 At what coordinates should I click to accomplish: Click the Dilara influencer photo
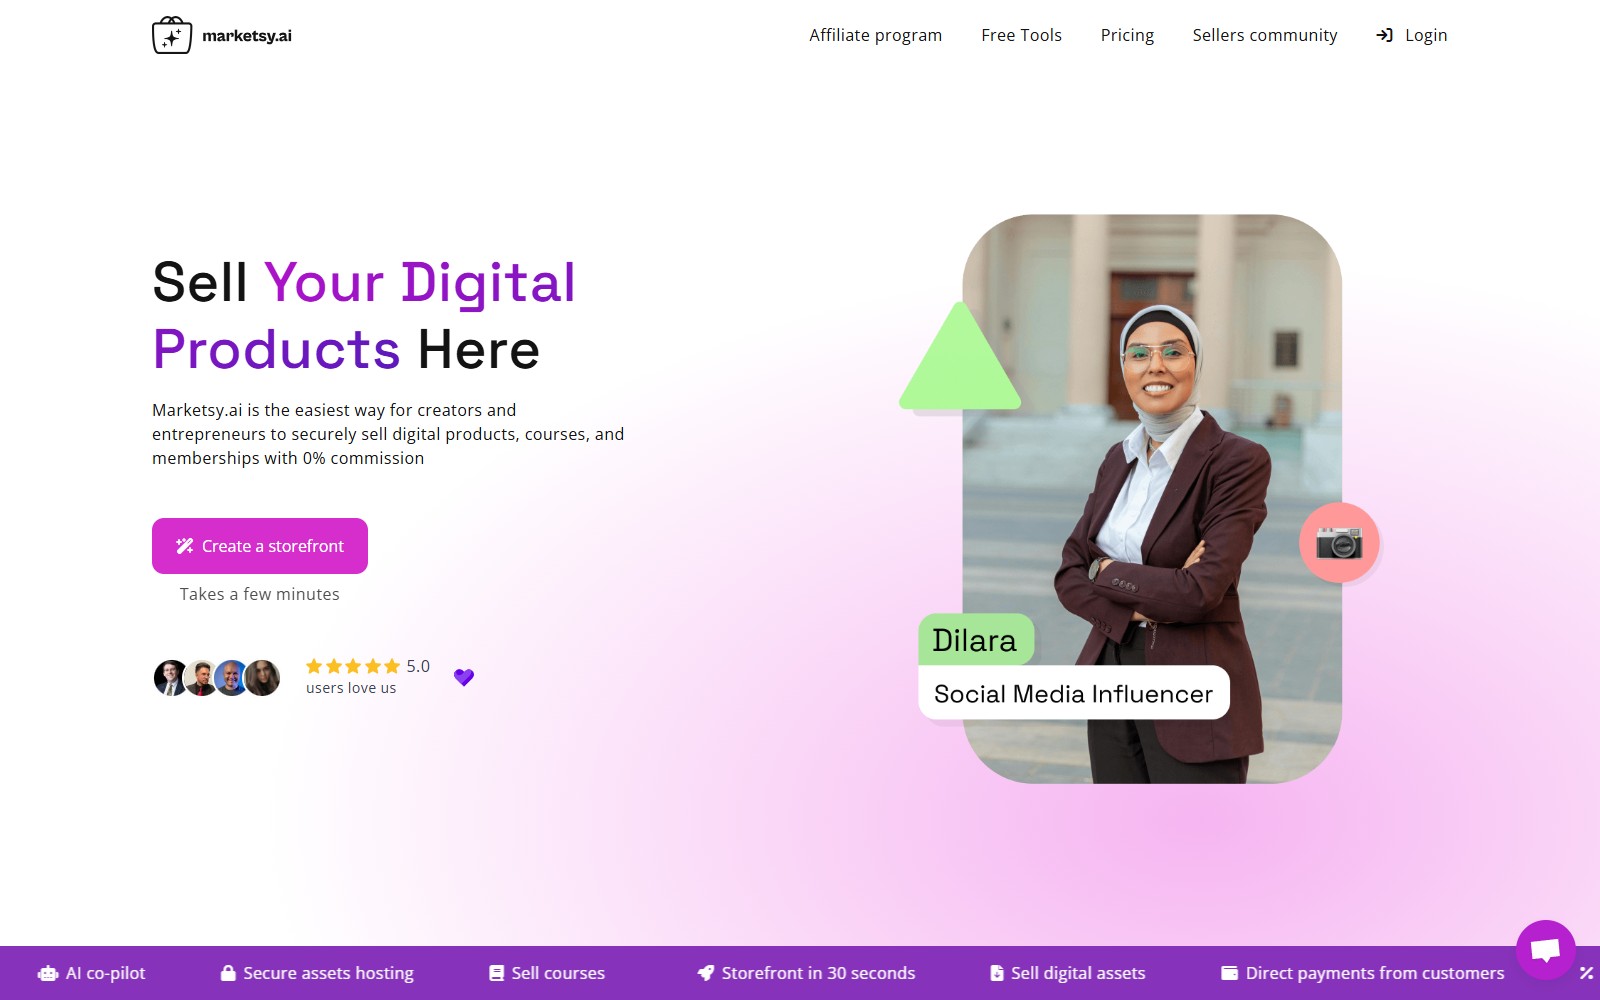[x=1152, y=498]
